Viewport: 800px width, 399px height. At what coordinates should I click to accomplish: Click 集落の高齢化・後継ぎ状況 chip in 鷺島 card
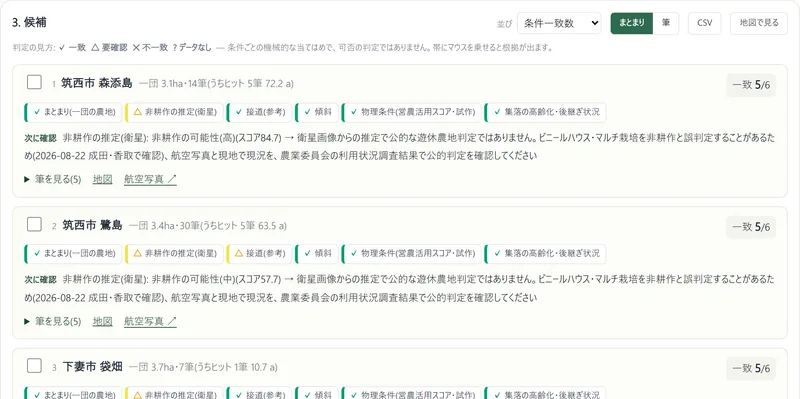(x=545, y=254)
